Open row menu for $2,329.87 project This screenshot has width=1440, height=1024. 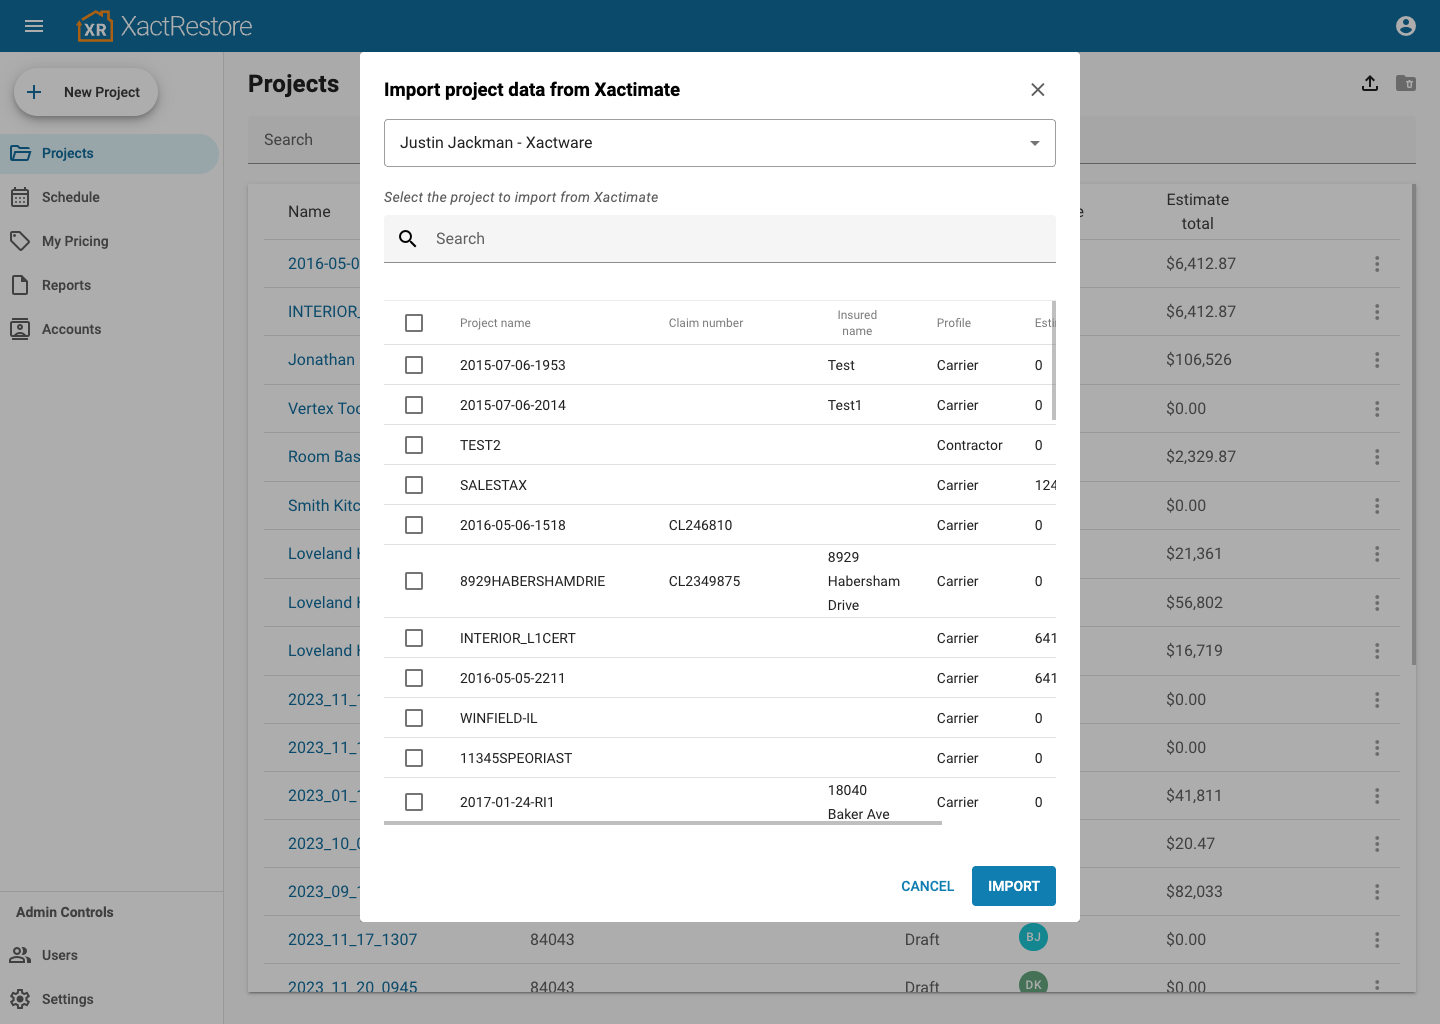(1377, 457)
